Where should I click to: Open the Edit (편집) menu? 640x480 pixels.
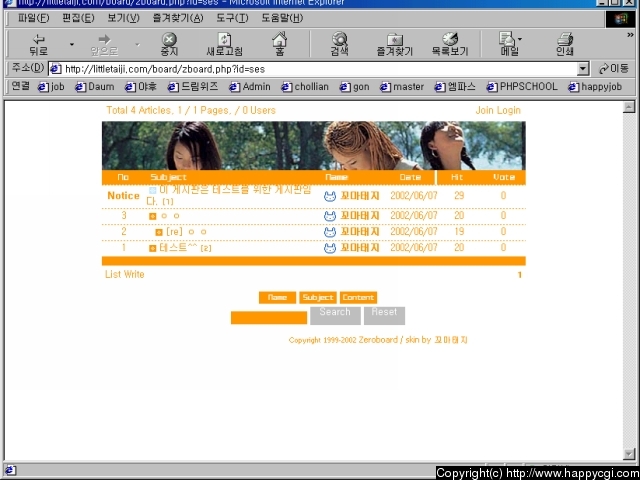(x=78, y=18)
